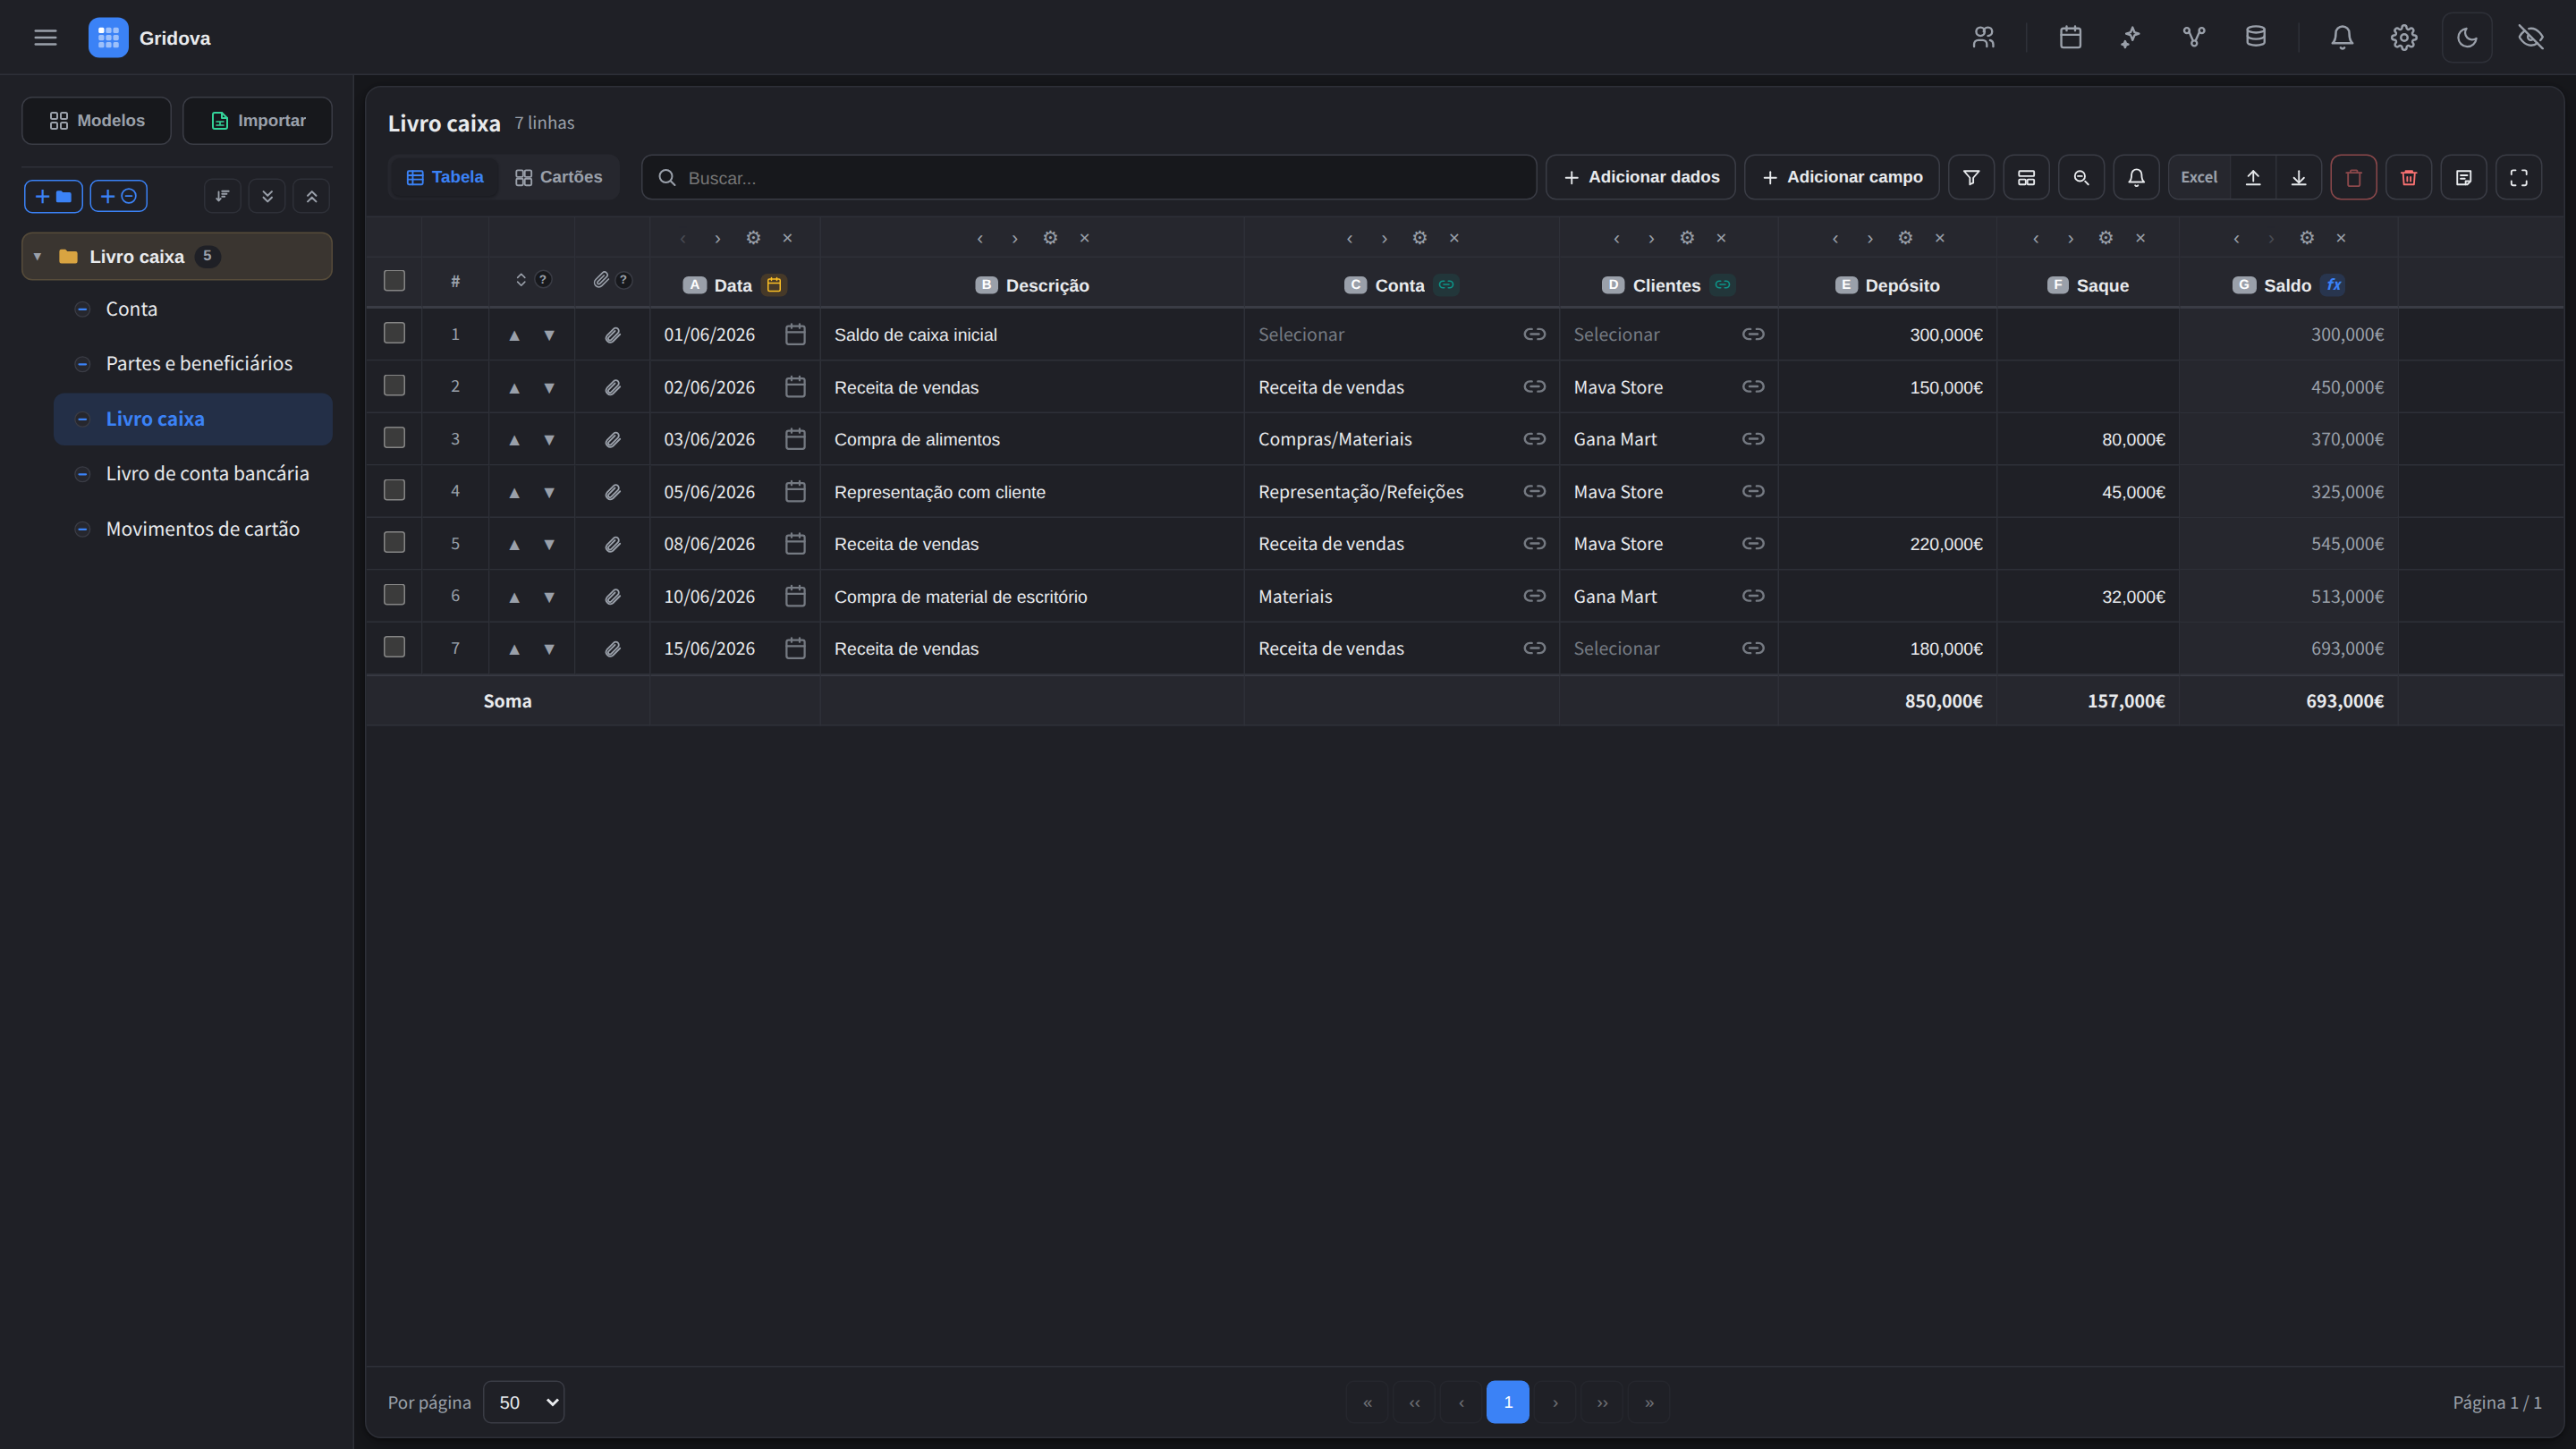Image resolution: width=2576 pixels, height=1449 pixels.
Task: Open date picker for 01/06/2026 row
Action: click(x=795, y=334)
